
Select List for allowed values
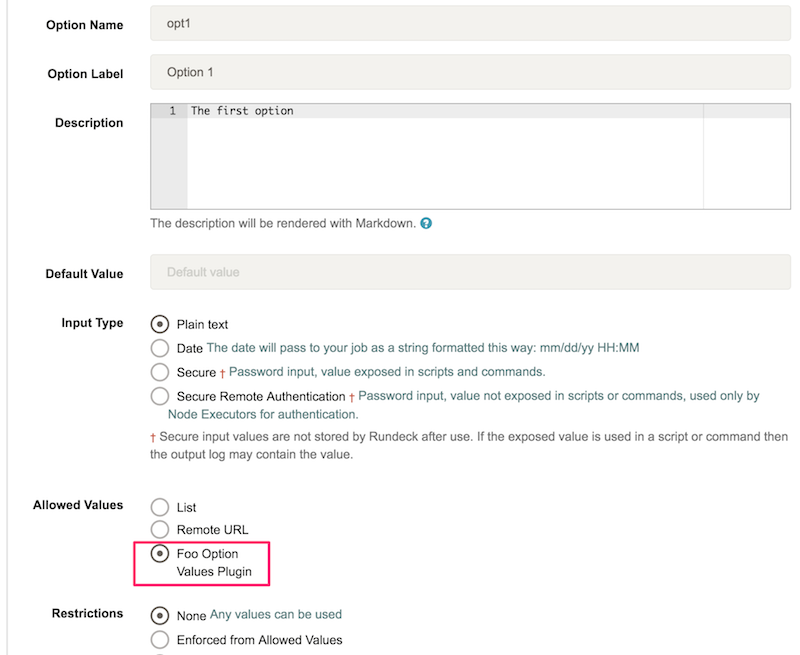point(160,507)
